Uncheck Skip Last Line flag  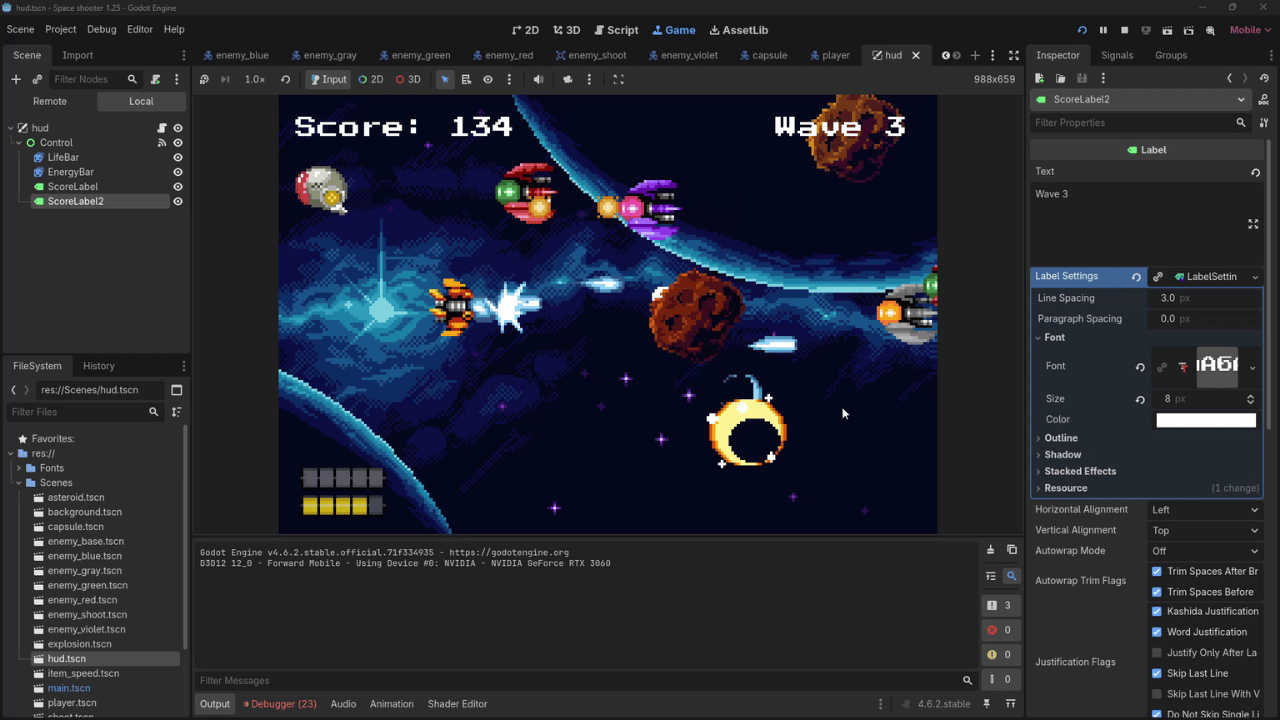click(1157, 673)
